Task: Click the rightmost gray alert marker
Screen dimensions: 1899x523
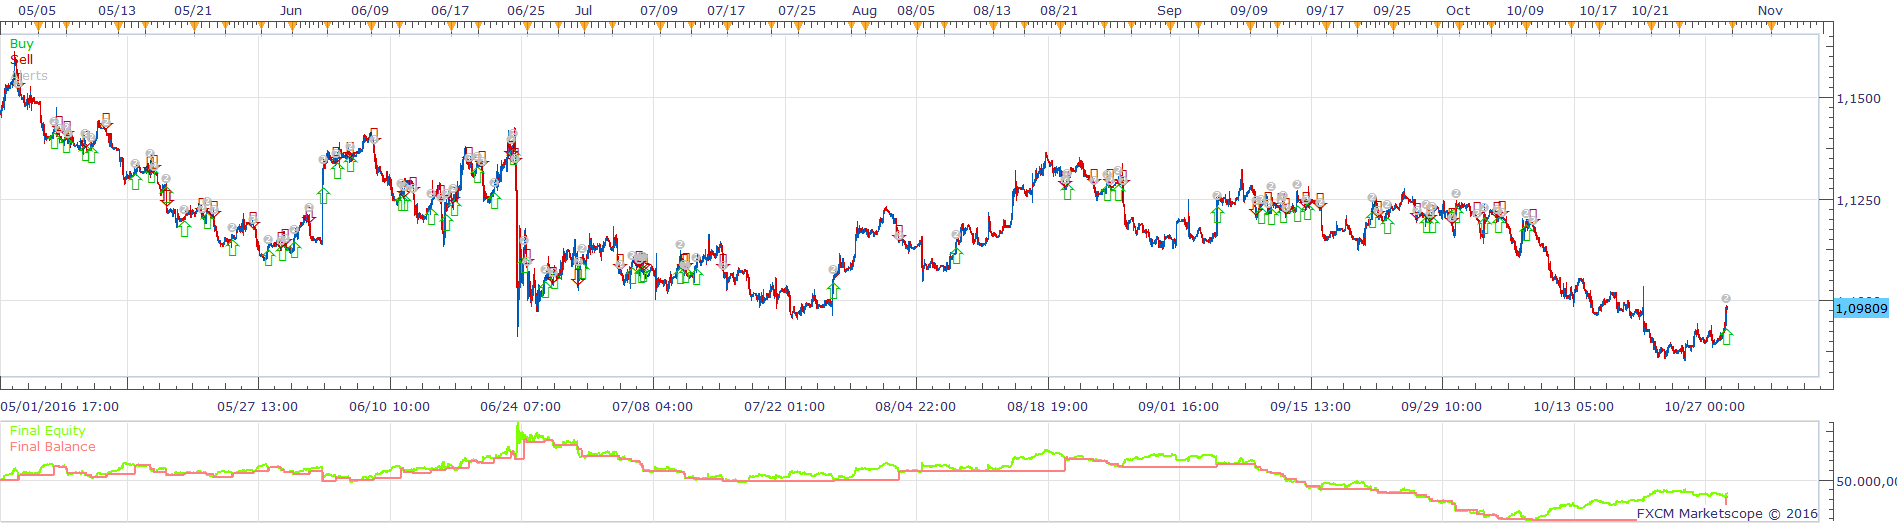Action: (1726, 299)
